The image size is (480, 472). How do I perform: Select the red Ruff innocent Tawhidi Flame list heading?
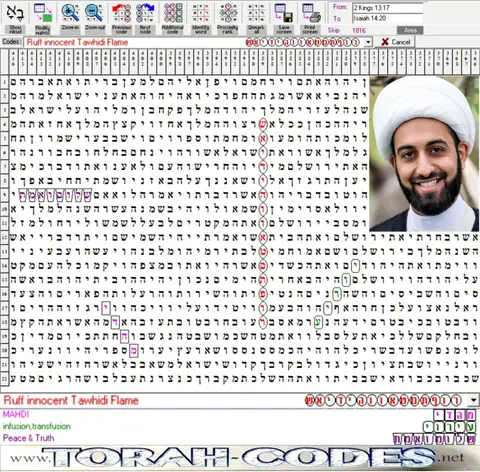71,400
